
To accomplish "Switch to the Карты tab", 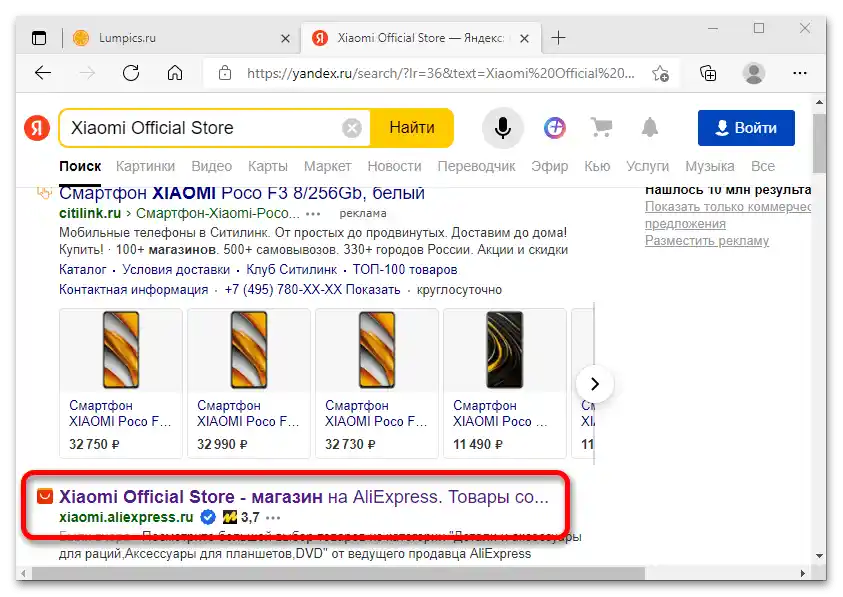I will (x=268, y=167).
